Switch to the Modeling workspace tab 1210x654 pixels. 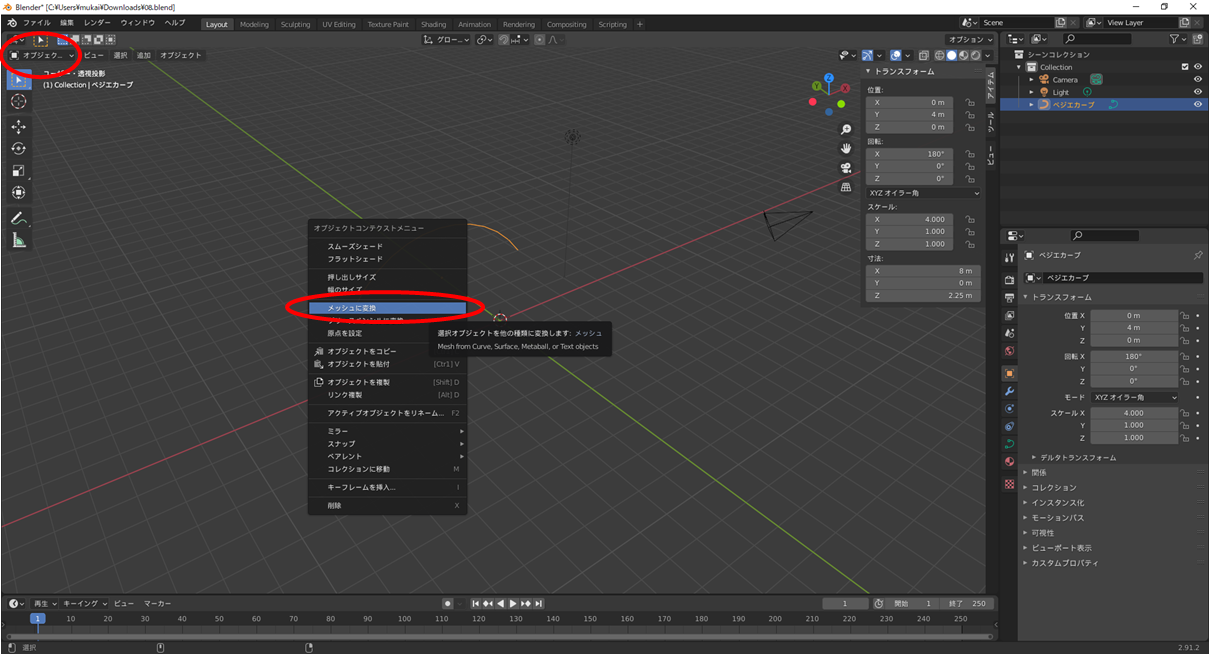254,24
